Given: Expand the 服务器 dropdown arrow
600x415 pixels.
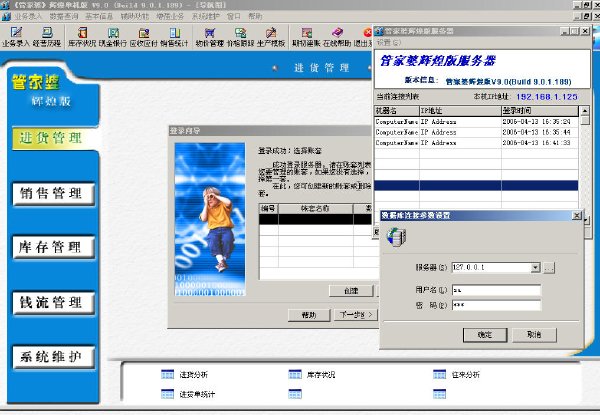Looking at the screenshot, I should (536, 267).
